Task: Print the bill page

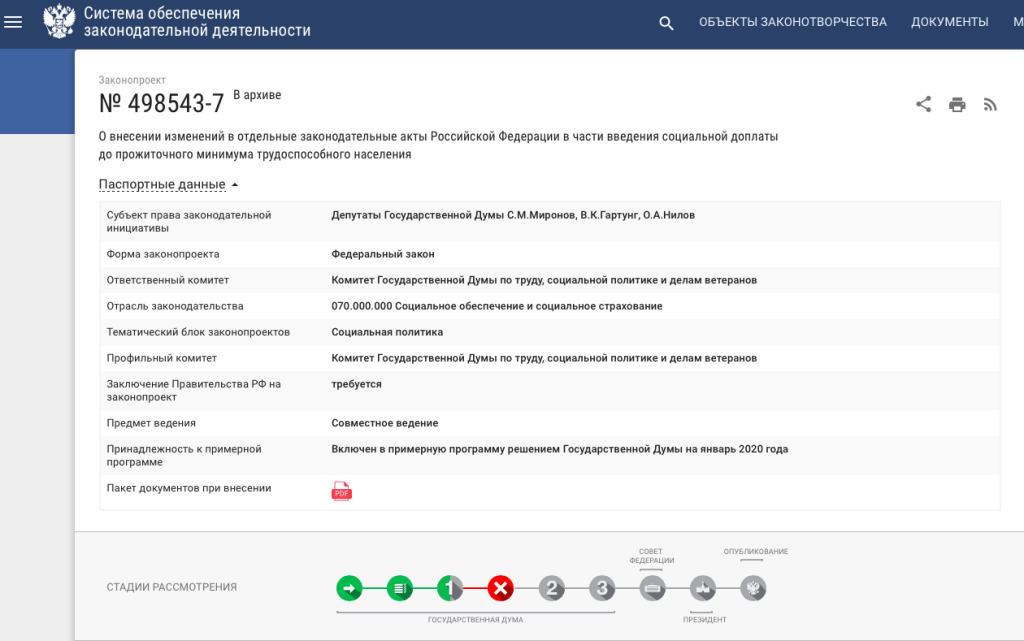Action: point(957,104)
